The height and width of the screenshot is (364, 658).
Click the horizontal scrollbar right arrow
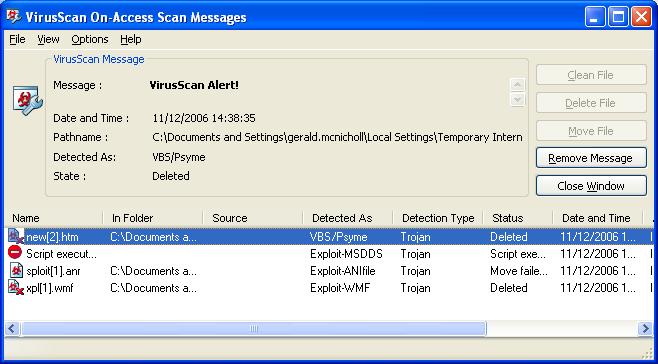coord(645,329)
